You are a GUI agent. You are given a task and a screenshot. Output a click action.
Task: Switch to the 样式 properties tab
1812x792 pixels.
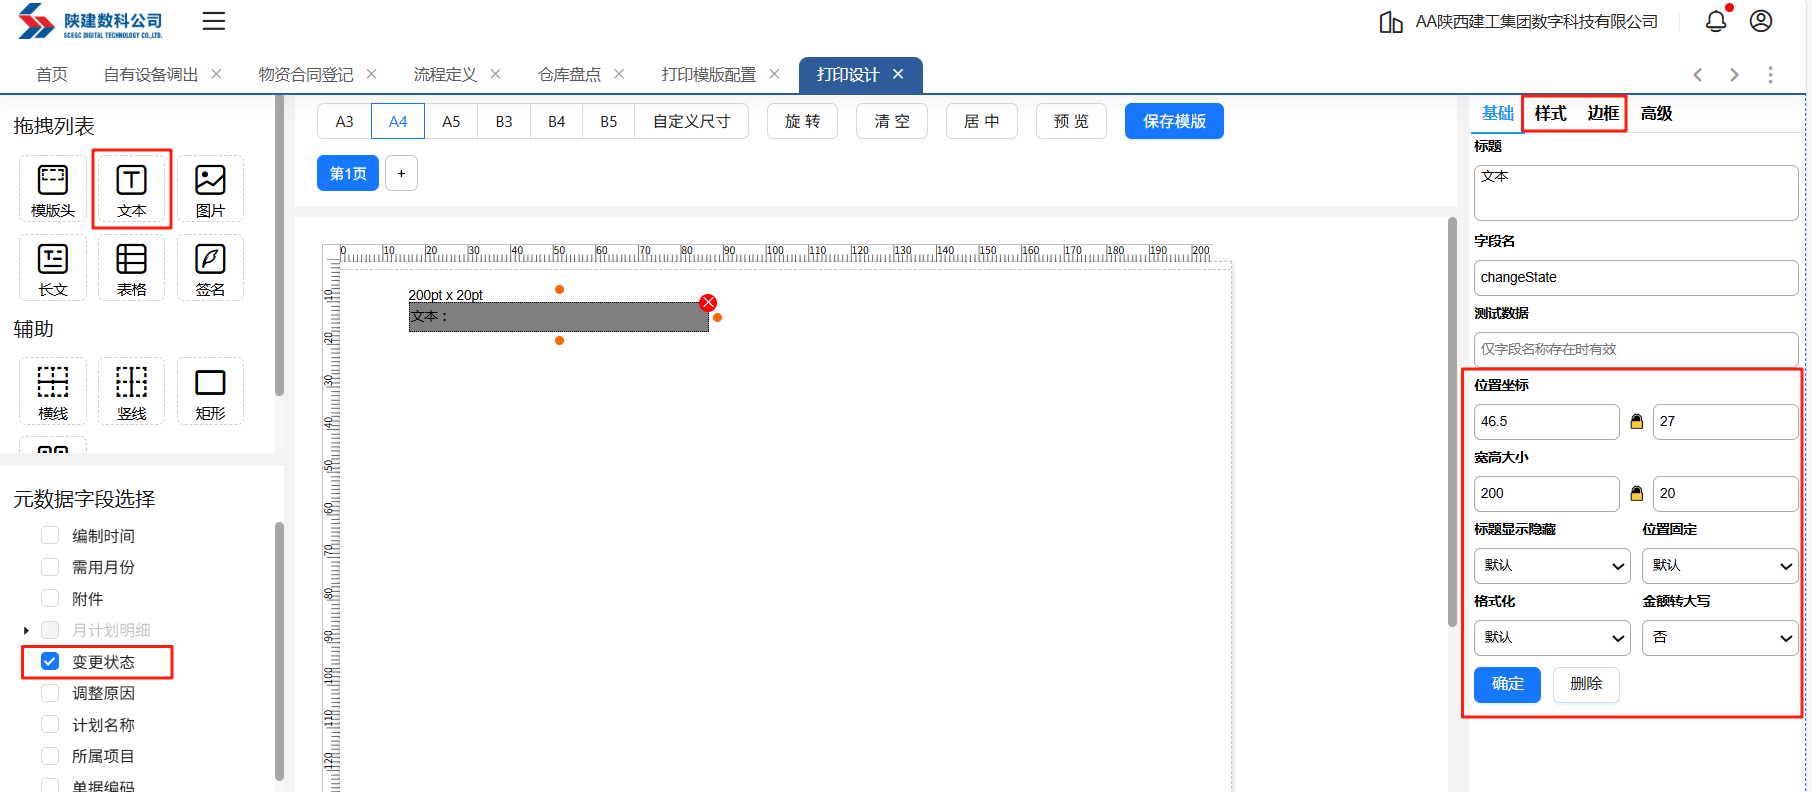coord(1549,113)
